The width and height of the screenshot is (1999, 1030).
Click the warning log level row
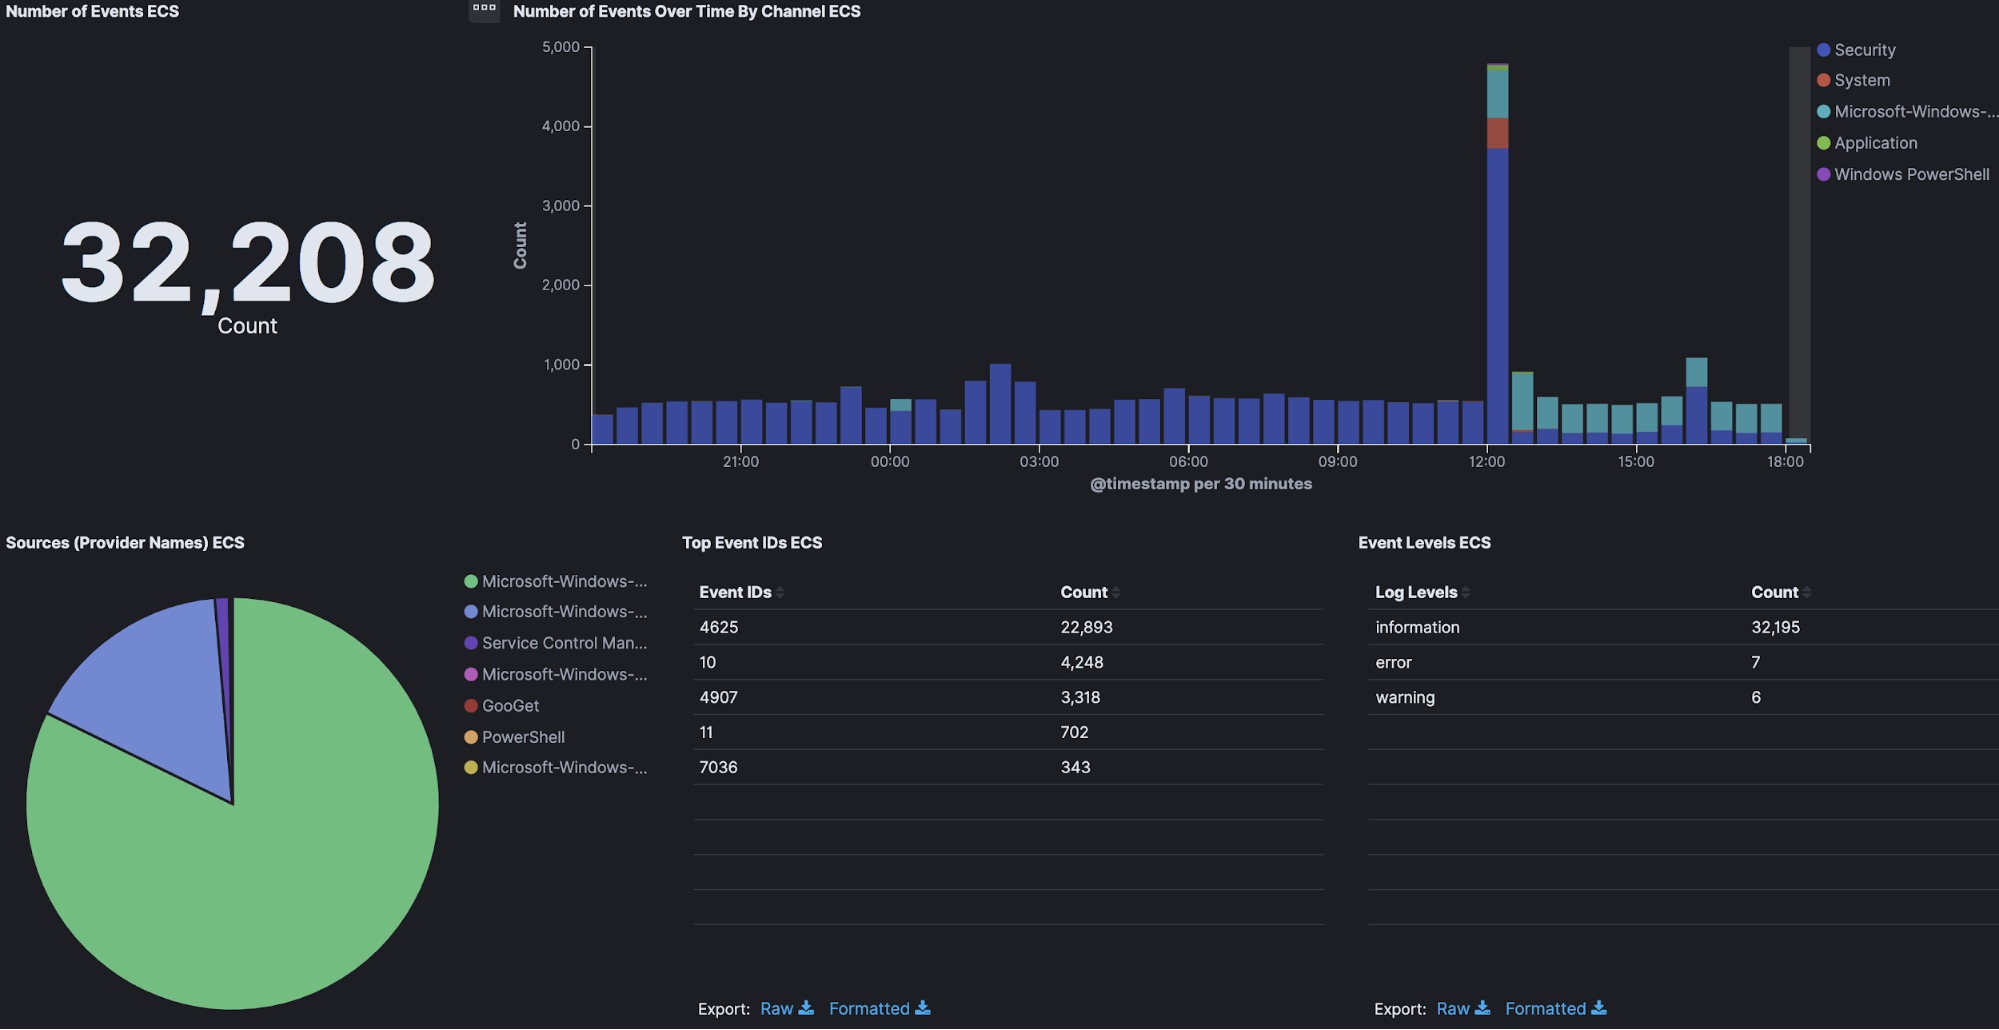click(x=1683, y=697)
